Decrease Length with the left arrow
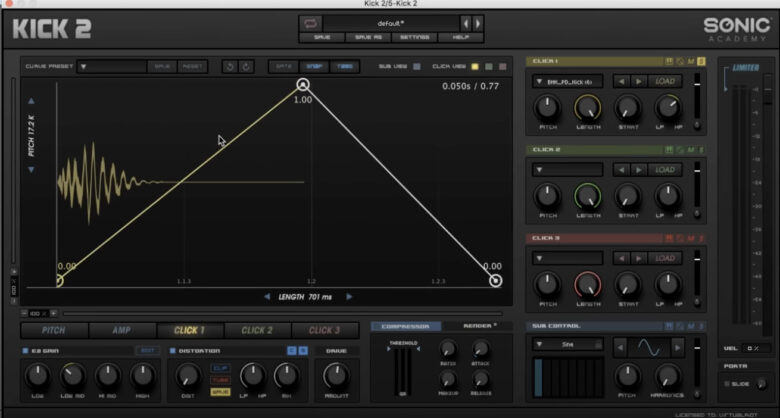The image size is (780, 418). click(267, 297)
